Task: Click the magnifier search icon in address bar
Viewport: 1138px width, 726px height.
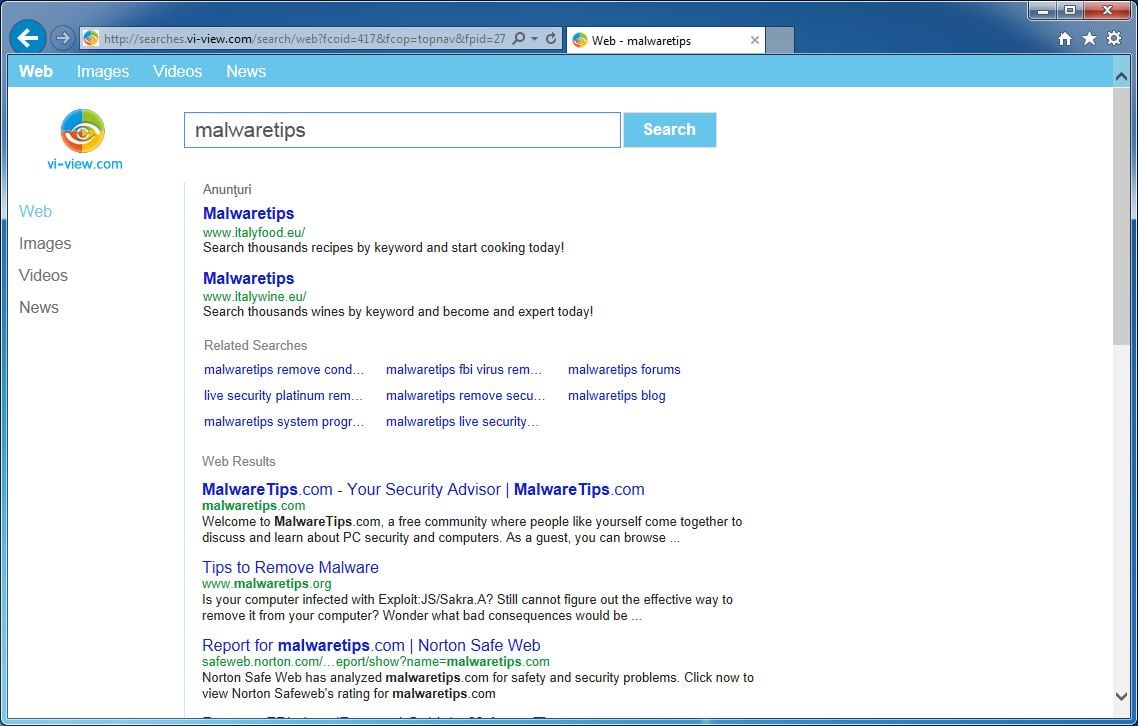Action: coord(518,38)
